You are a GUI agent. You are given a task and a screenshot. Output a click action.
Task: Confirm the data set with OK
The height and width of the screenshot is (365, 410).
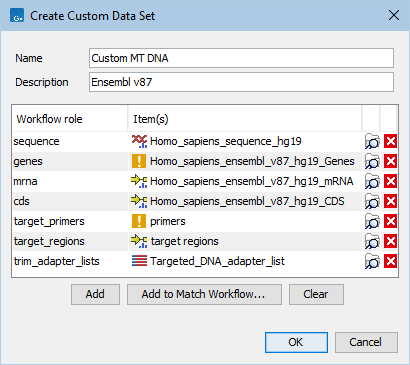[296, 342]
